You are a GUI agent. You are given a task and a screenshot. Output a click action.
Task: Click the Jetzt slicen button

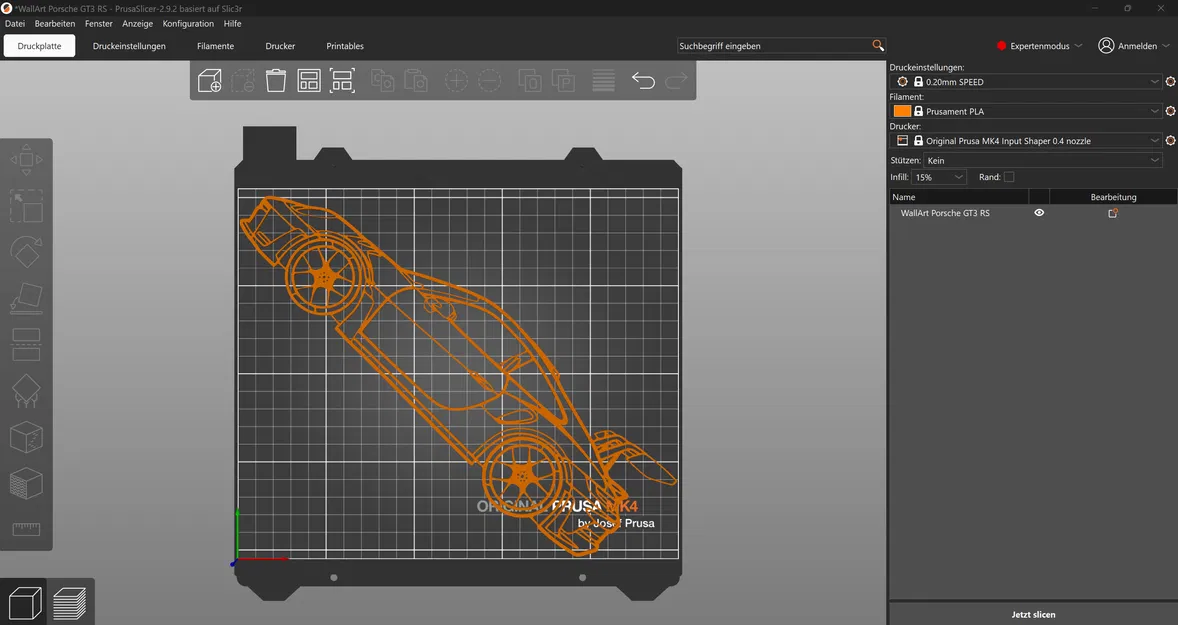click(x=1033, y=614)
